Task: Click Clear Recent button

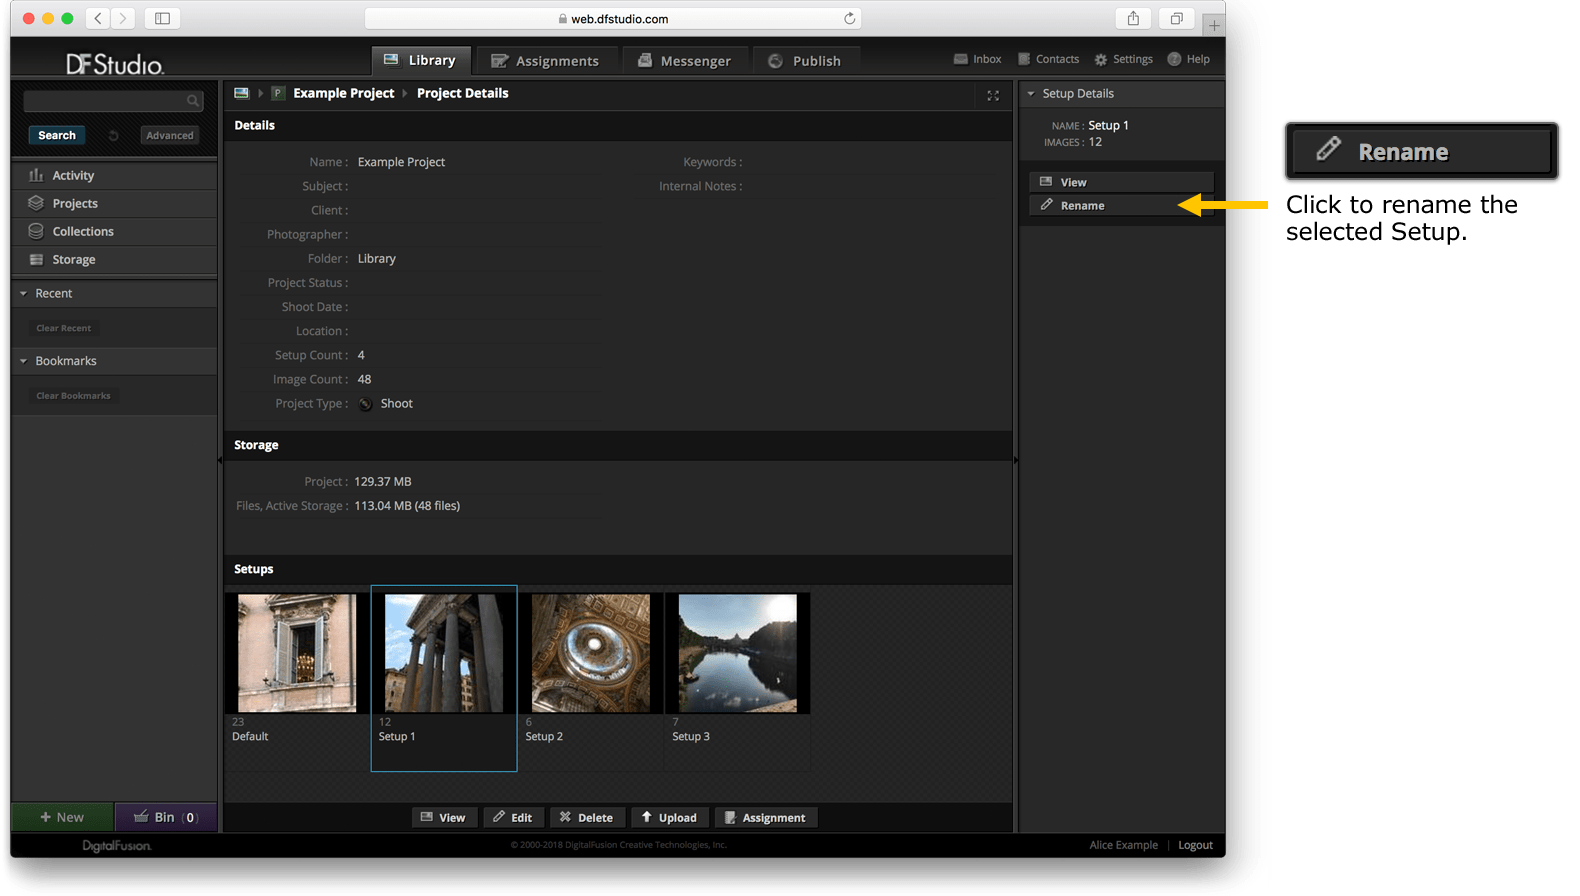Action: click(x=64, y=328)
